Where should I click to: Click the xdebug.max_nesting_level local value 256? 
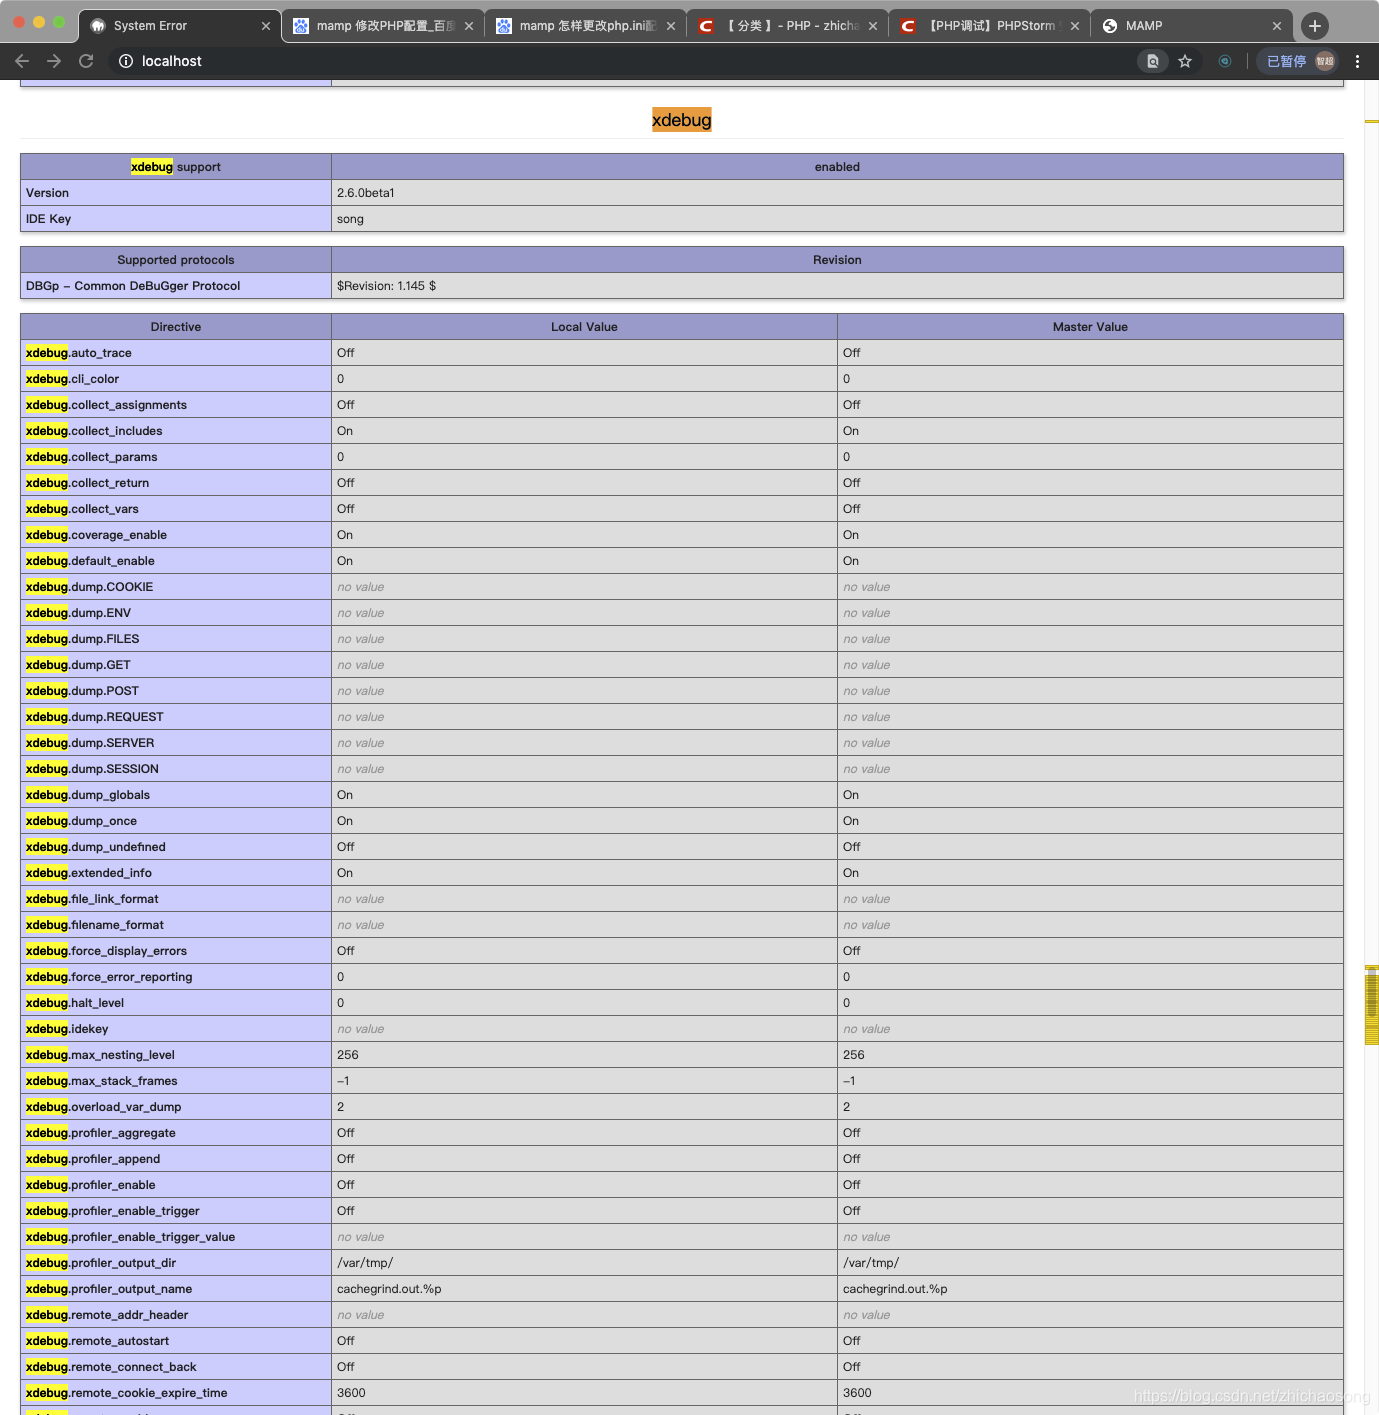[348, 1055]
